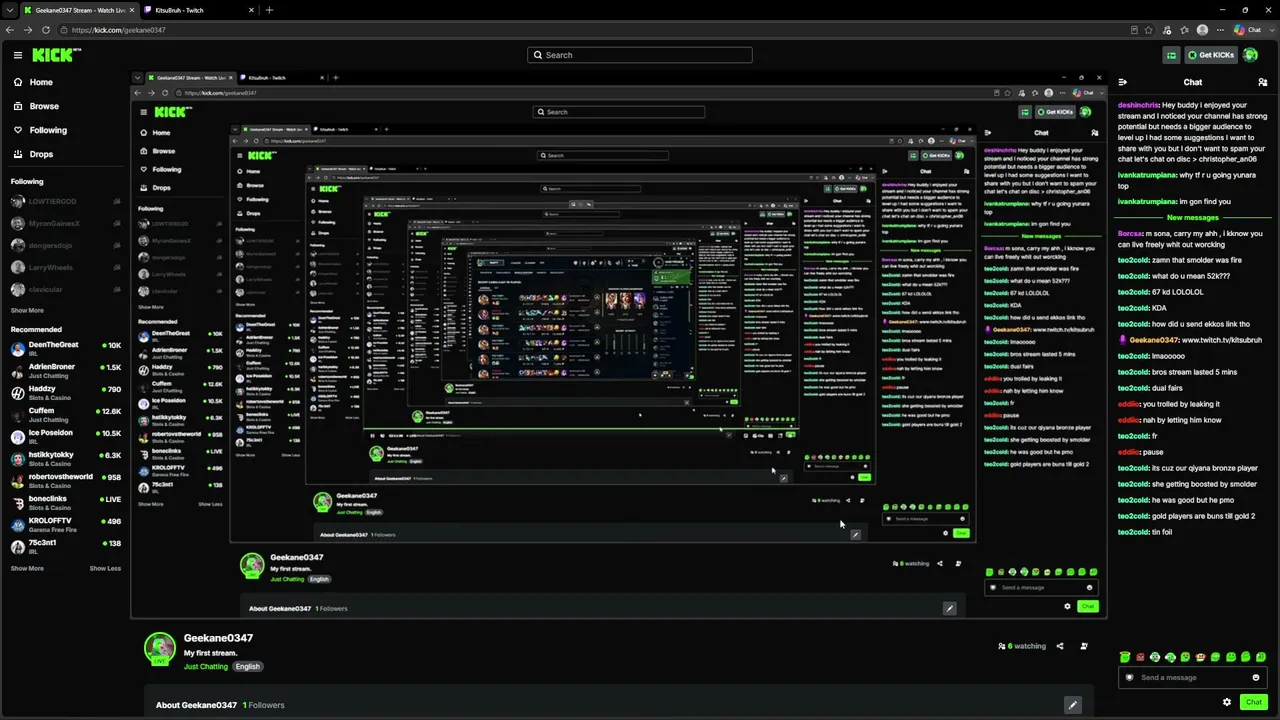Collapse Recommended list with Show Less
1280x720 pixels.
click(105, 568)
